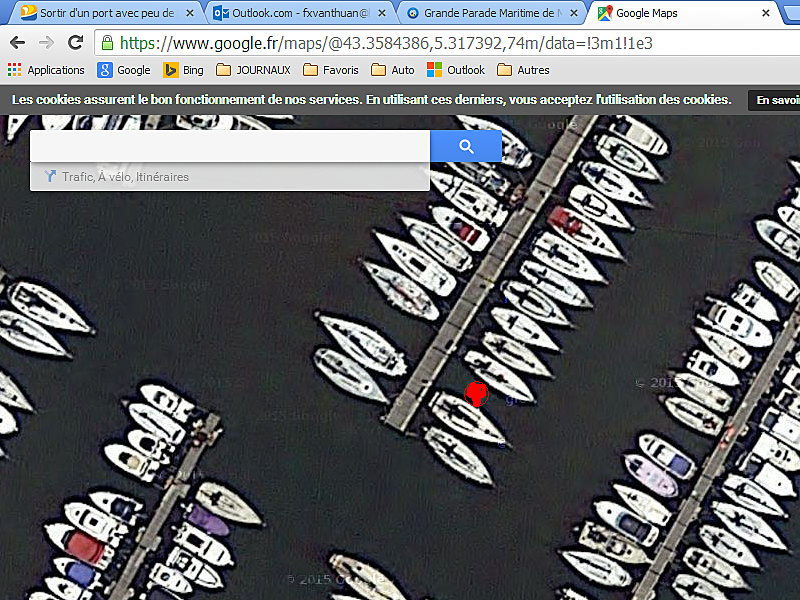Reload the current page

pyautogui.click(x=75, y=43)
